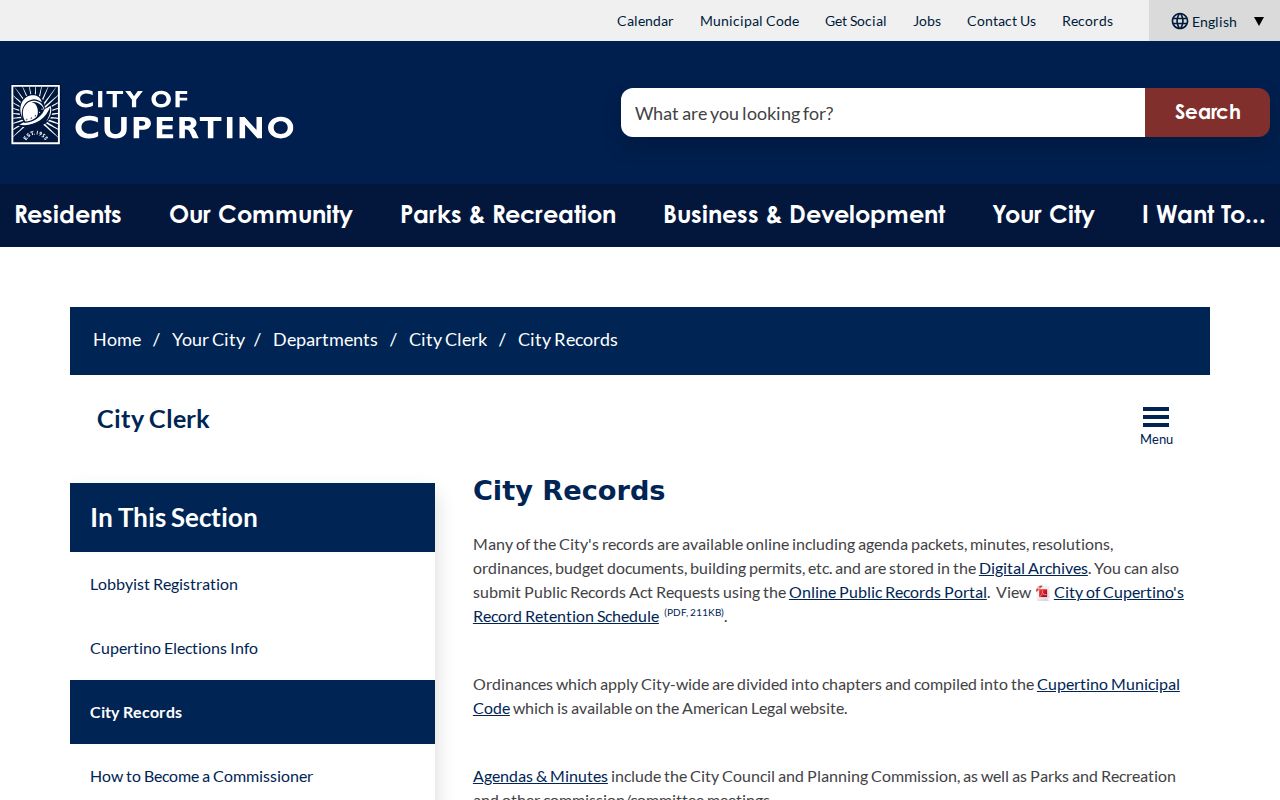The image size is (1280, 800).
Task: Expand the English language dropdown arrow
Action: tap(1259, 21)
